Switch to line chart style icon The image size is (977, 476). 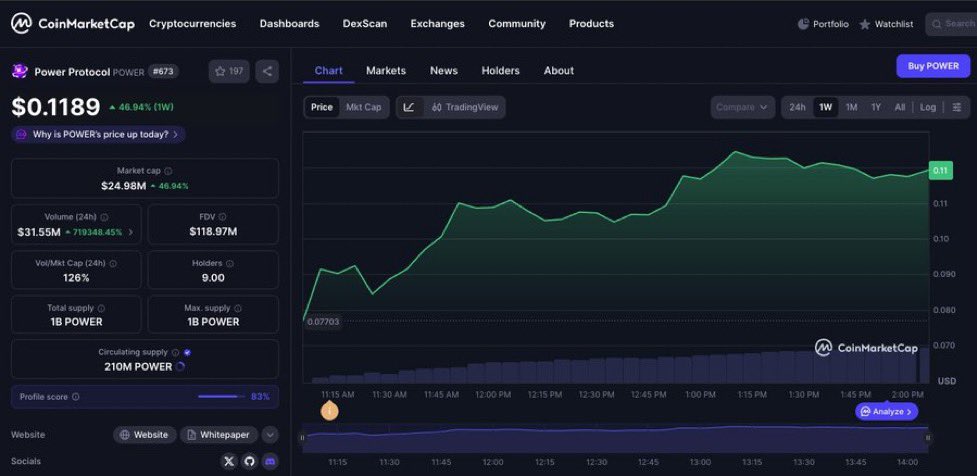[409, 107]
